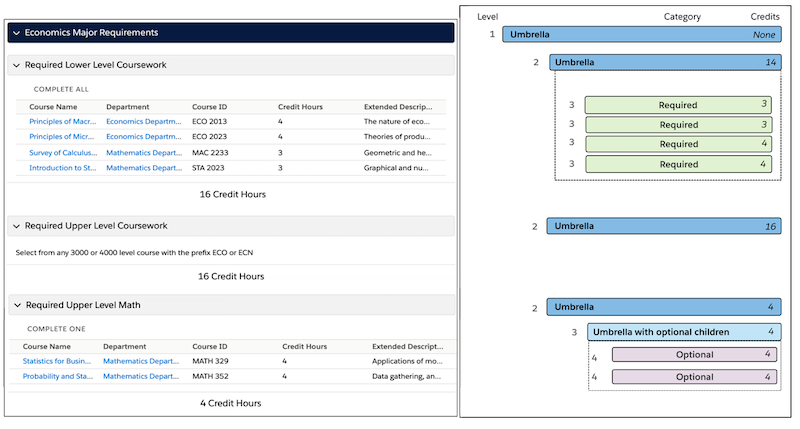The height and width of the screenshot is (429, 800).
Task: Click 'Applications of mo...' description cell
Action: 407,361
